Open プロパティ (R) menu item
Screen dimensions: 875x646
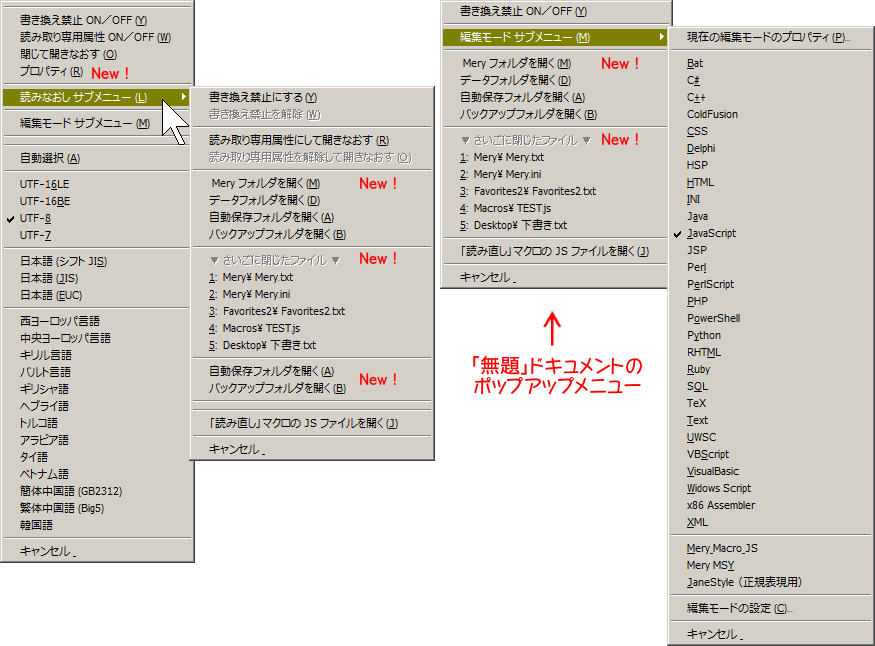click(x=51, y=72)
